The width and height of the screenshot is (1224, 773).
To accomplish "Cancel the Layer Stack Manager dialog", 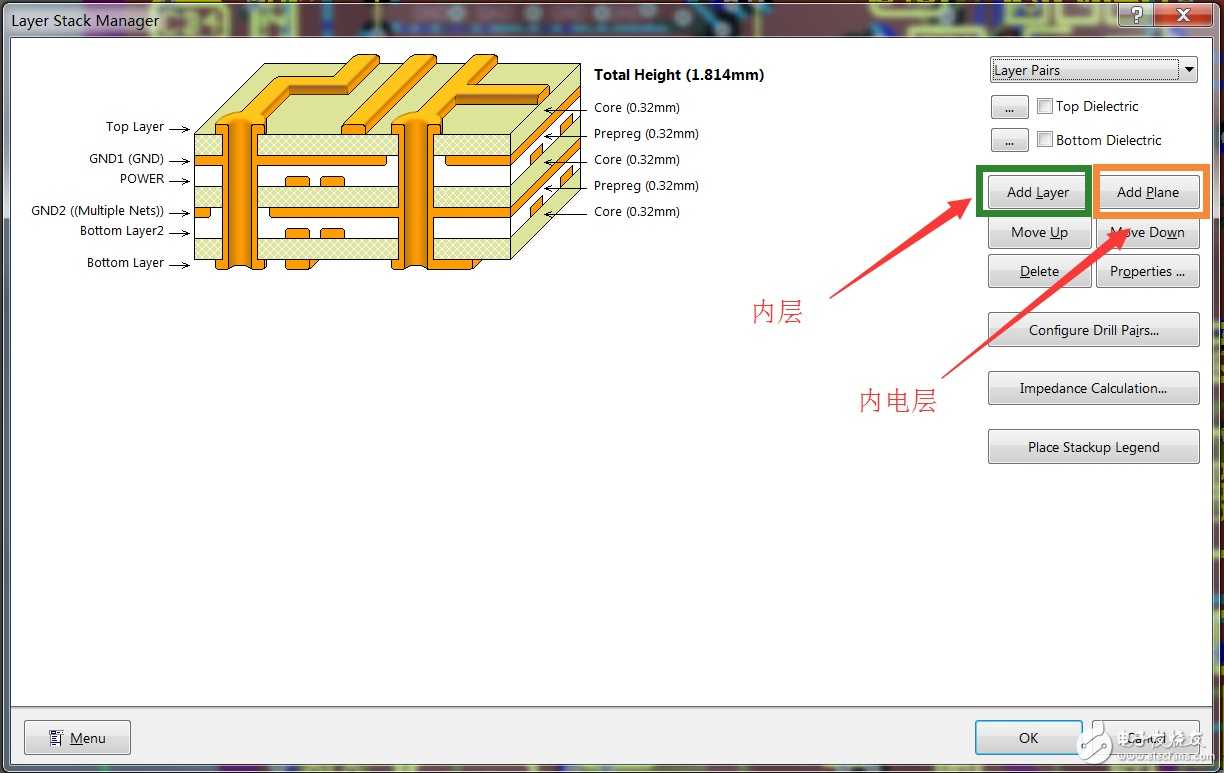I will (x=1147, y=738).
